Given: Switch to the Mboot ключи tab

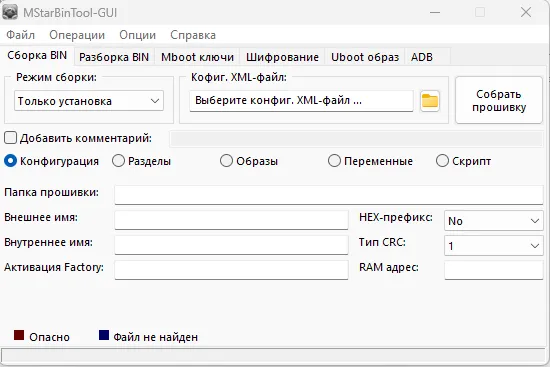Looking at the screenshot, I should pyautogui.click(x=197, y=57).
